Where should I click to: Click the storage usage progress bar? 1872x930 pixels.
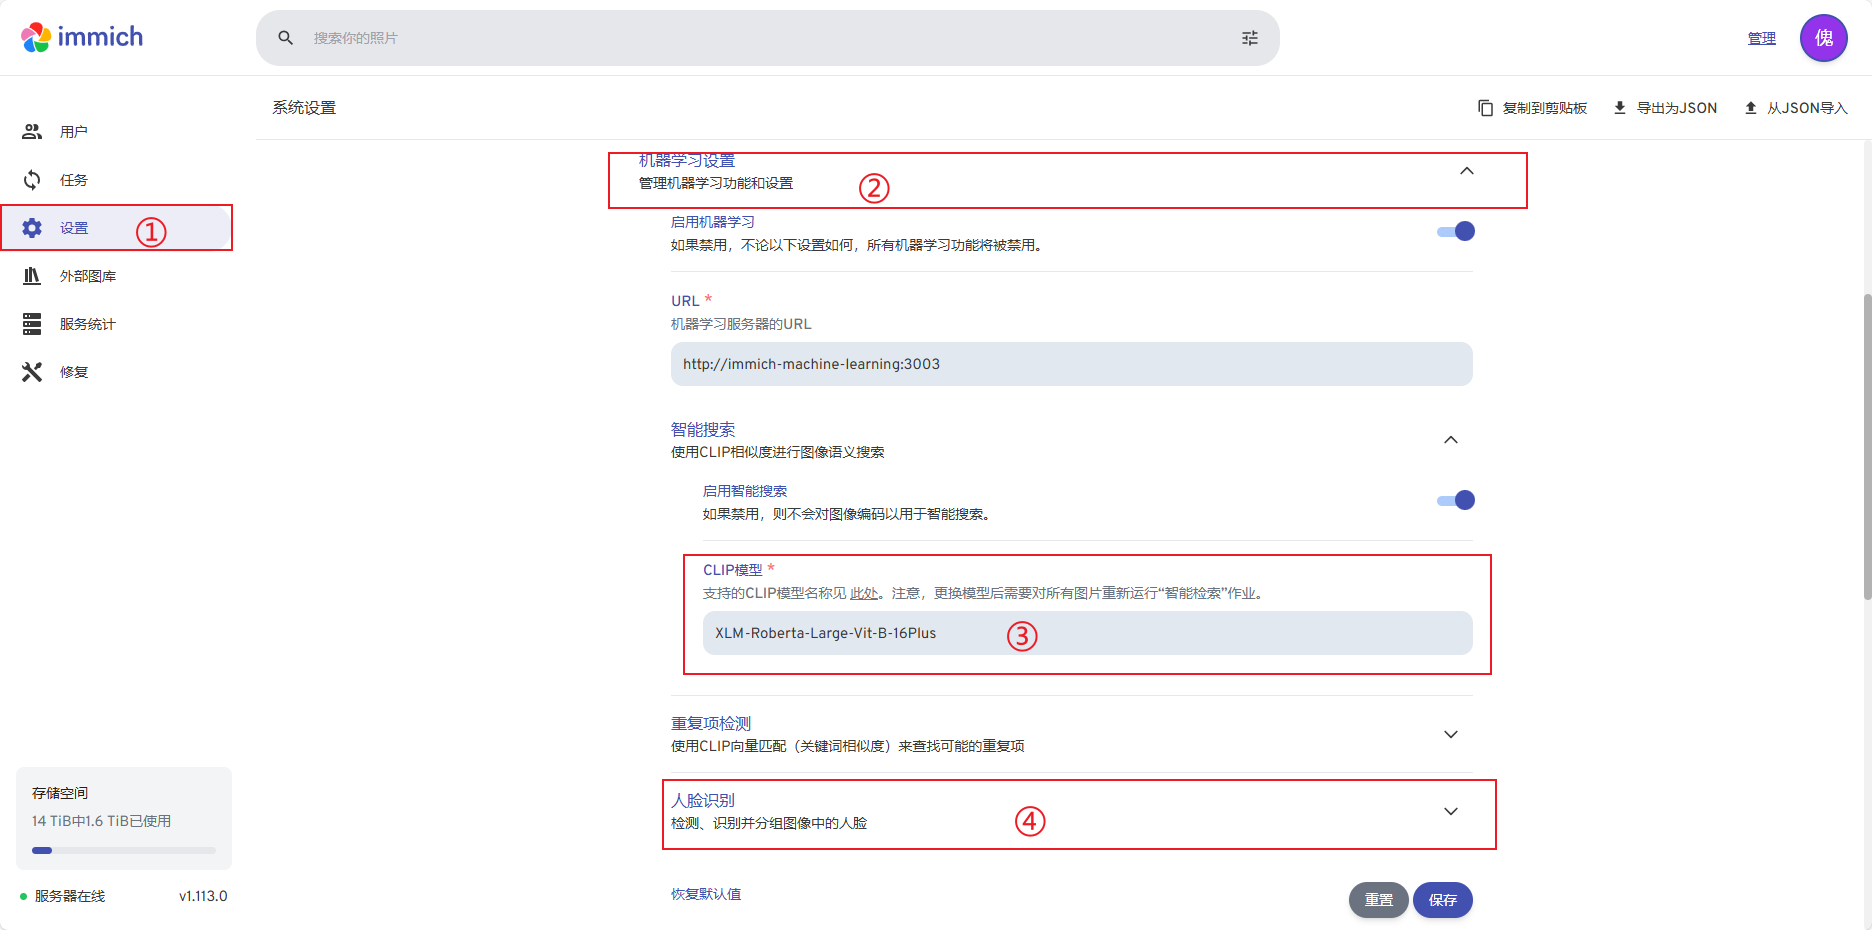coord(124,851)
